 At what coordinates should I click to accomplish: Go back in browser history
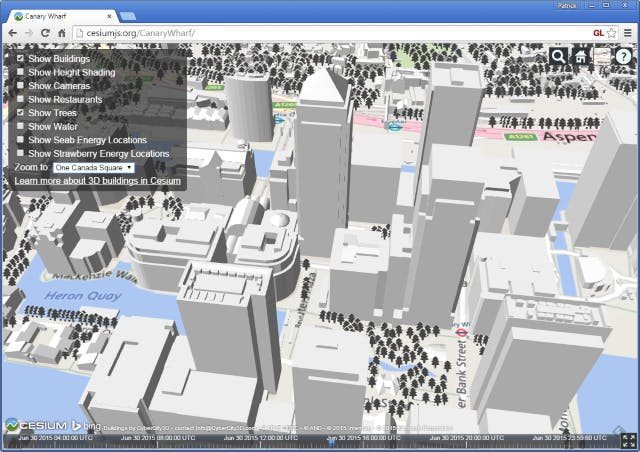(13, 33)
